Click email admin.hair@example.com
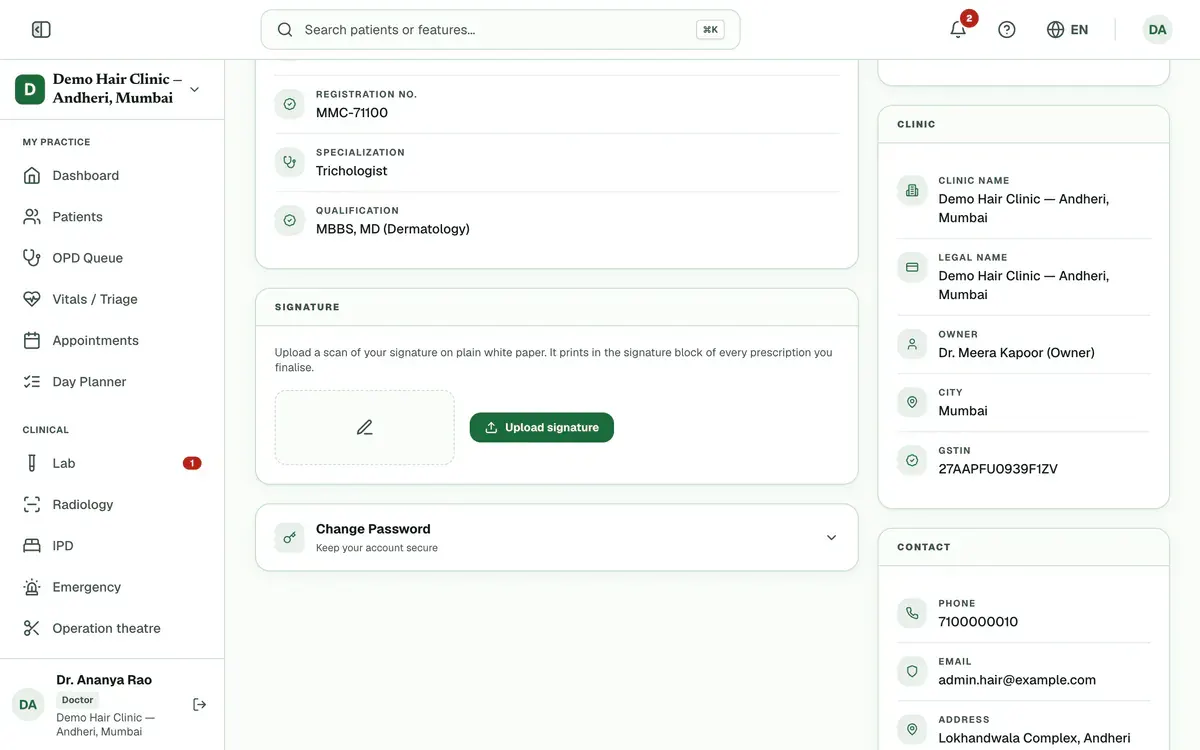The image size is (1200, 750). (1017, 680)
